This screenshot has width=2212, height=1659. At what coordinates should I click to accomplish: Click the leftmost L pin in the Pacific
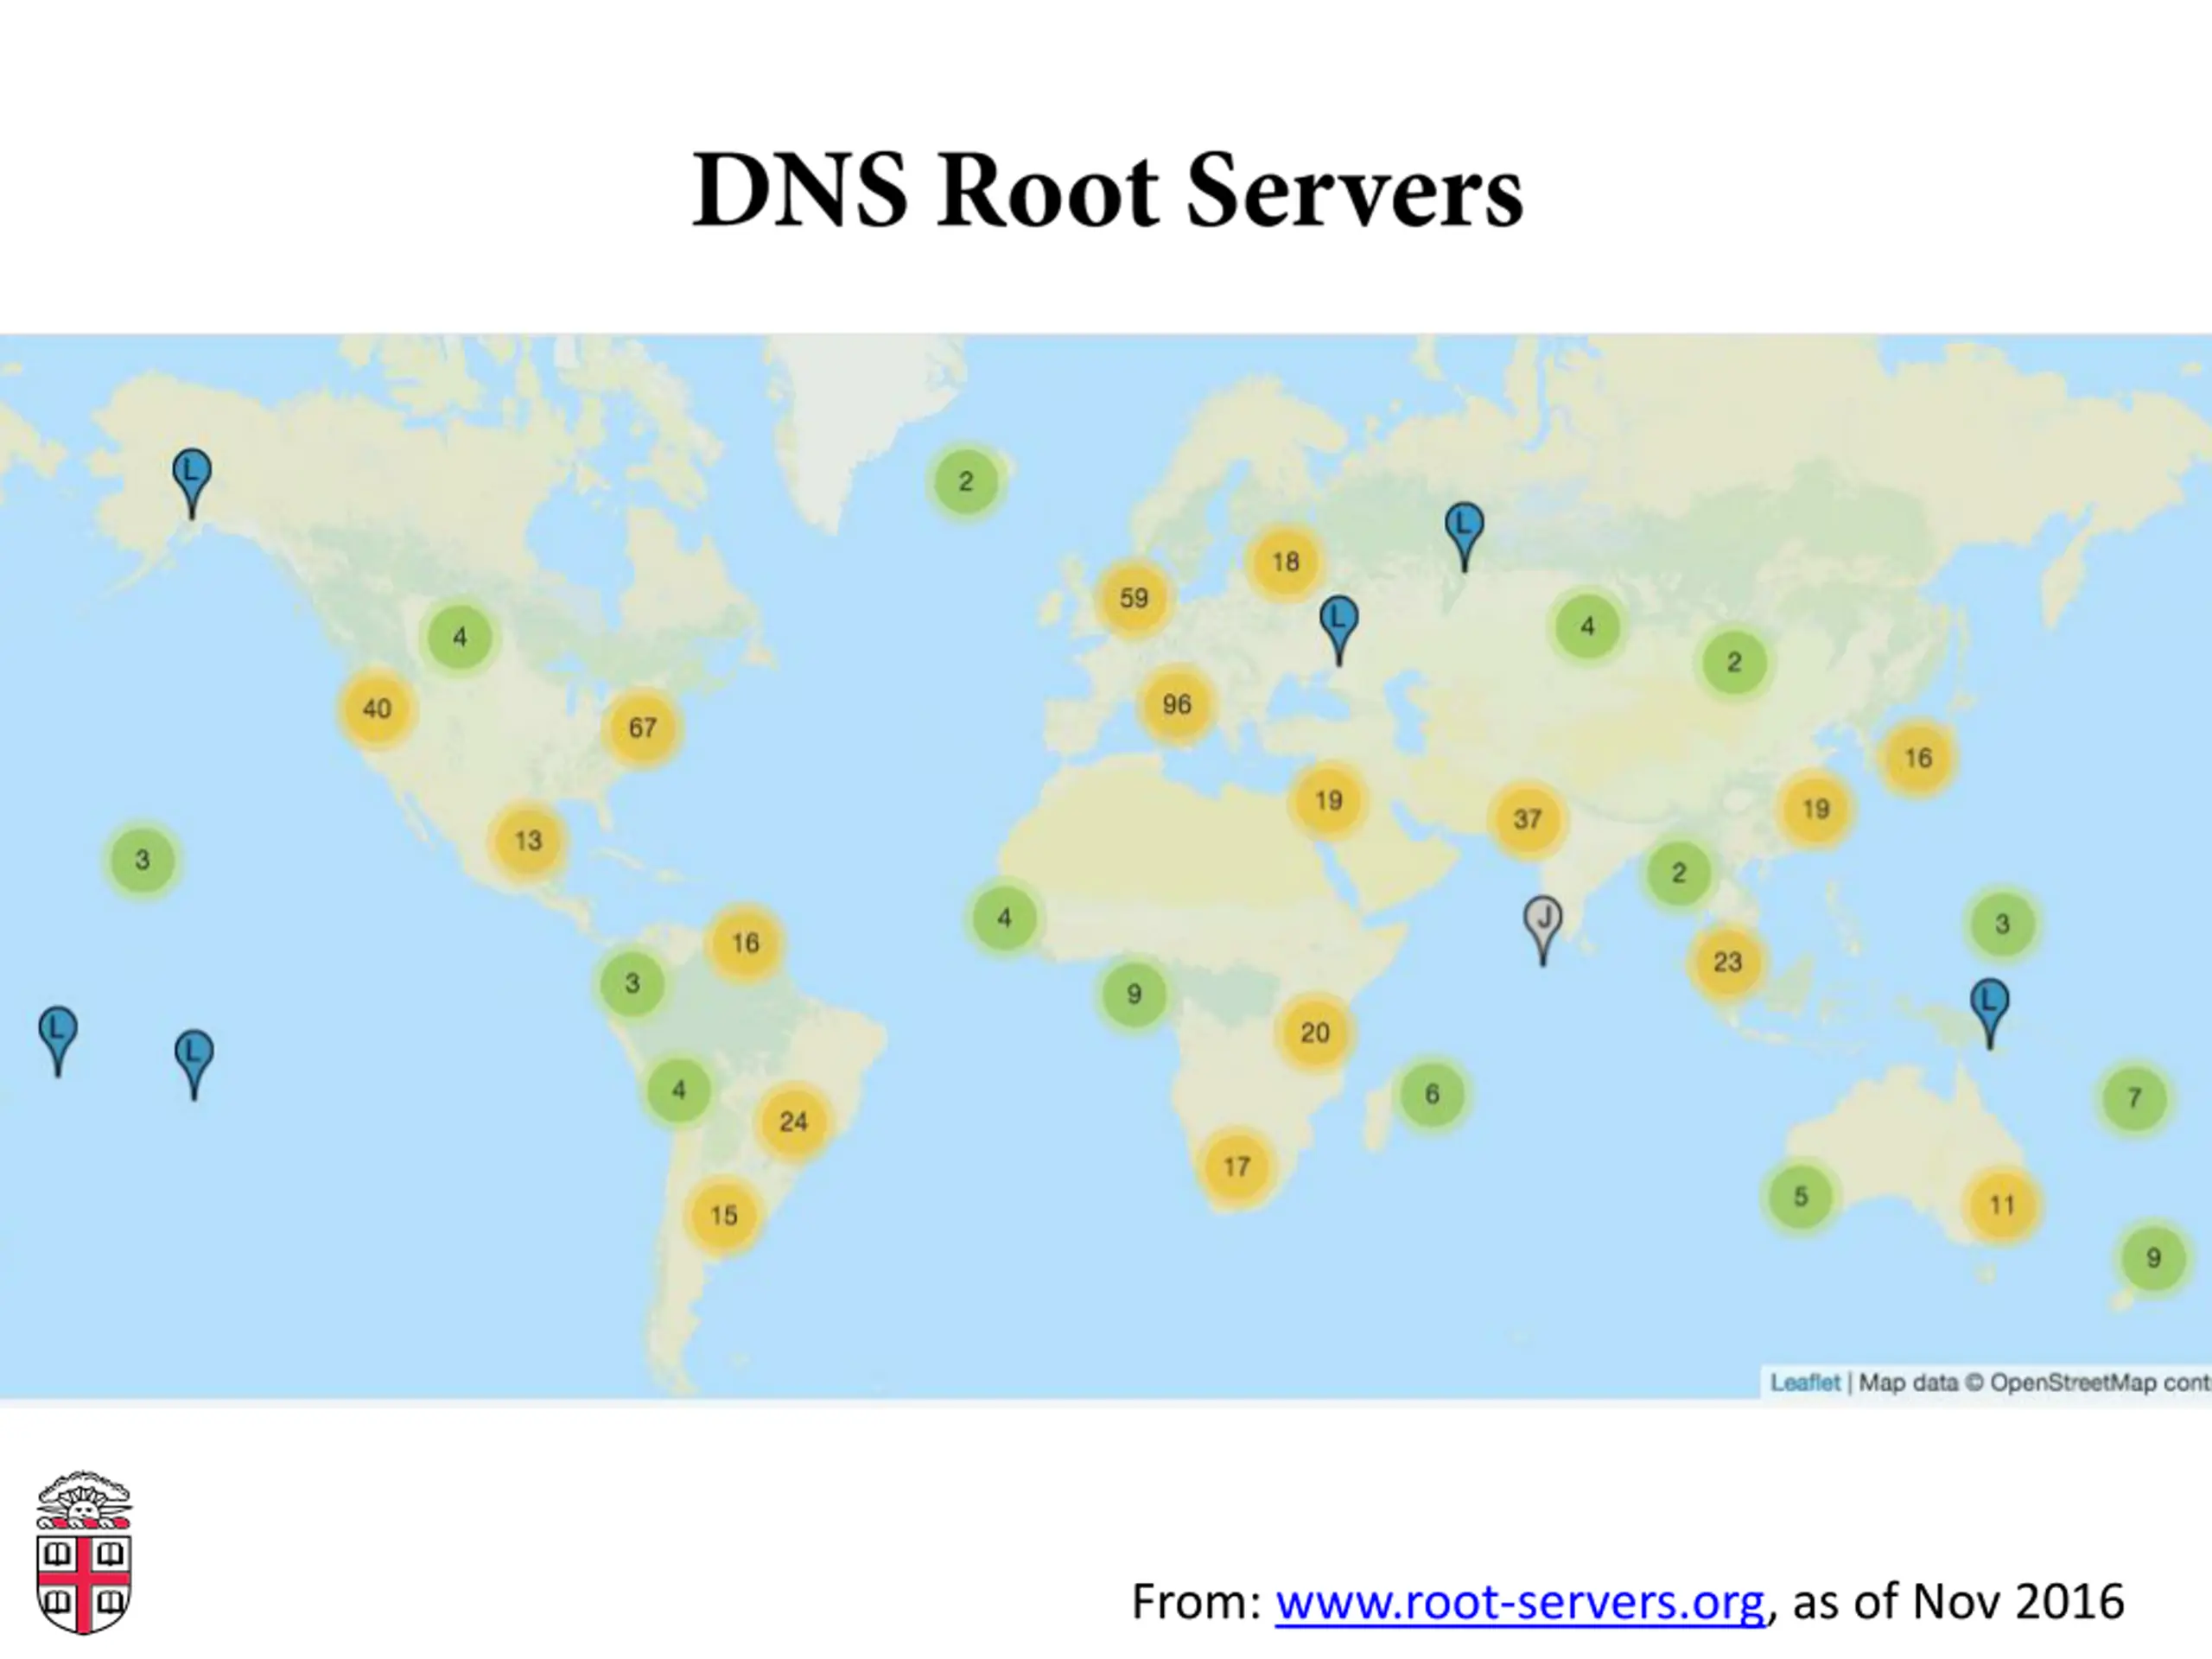(x=58, y=1042)
